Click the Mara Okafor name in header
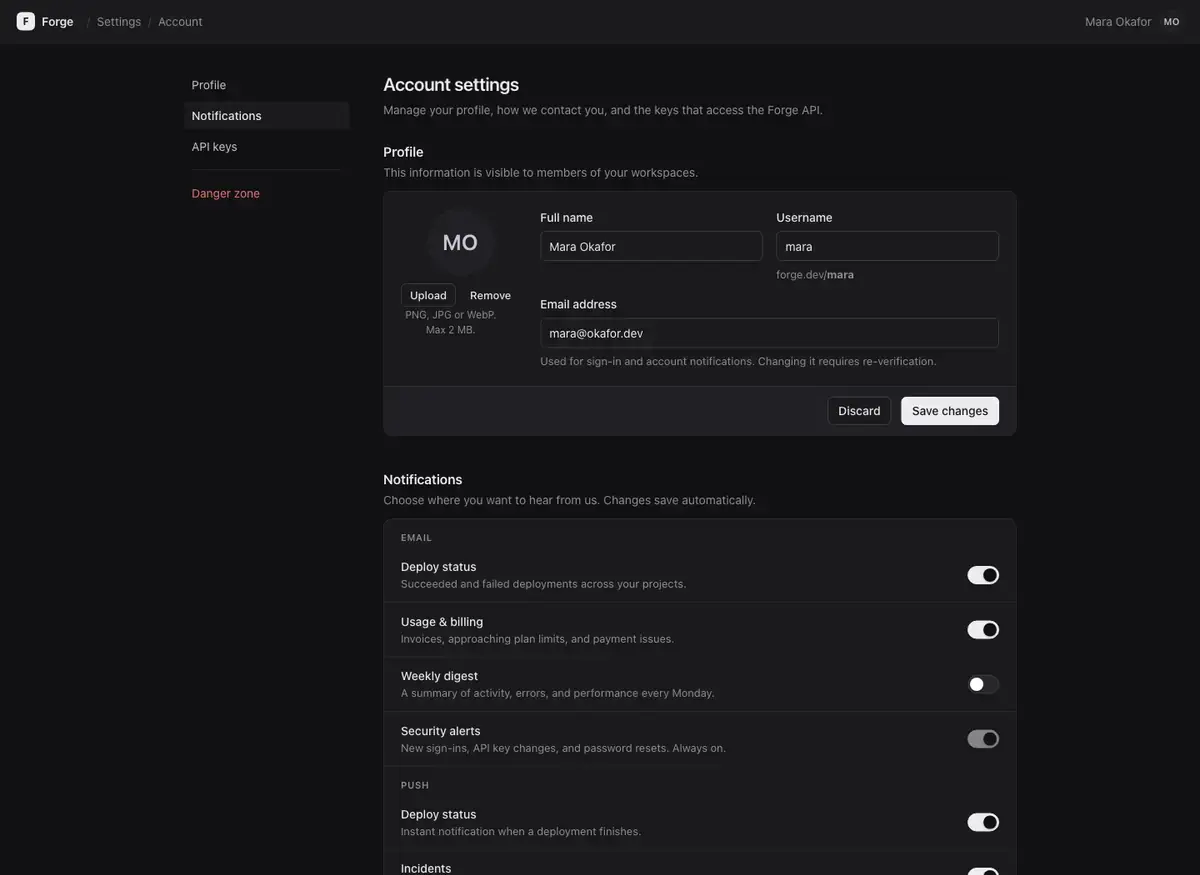 (x=1118, y=21)
